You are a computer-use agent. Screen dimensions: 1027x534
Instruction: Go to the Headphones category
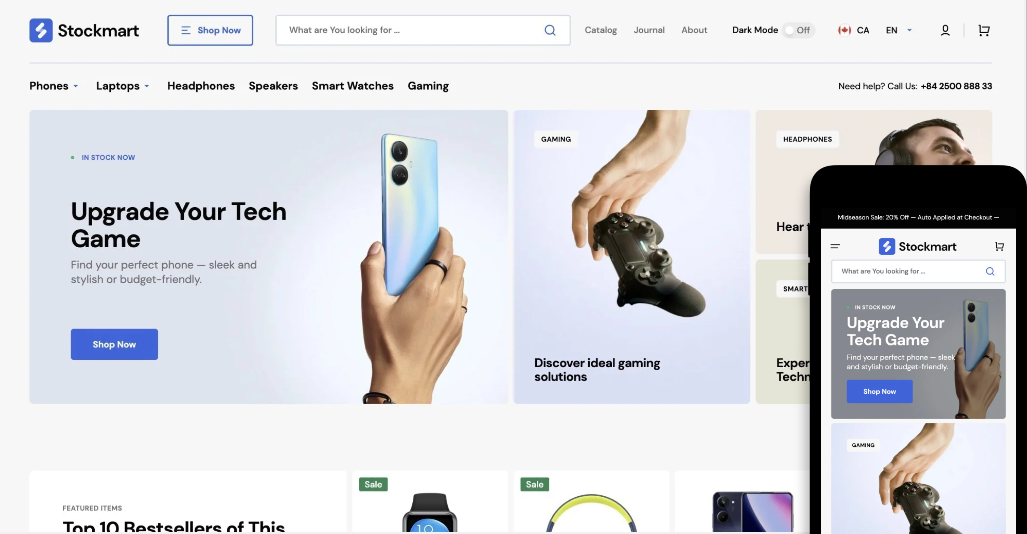click(200, 86)
